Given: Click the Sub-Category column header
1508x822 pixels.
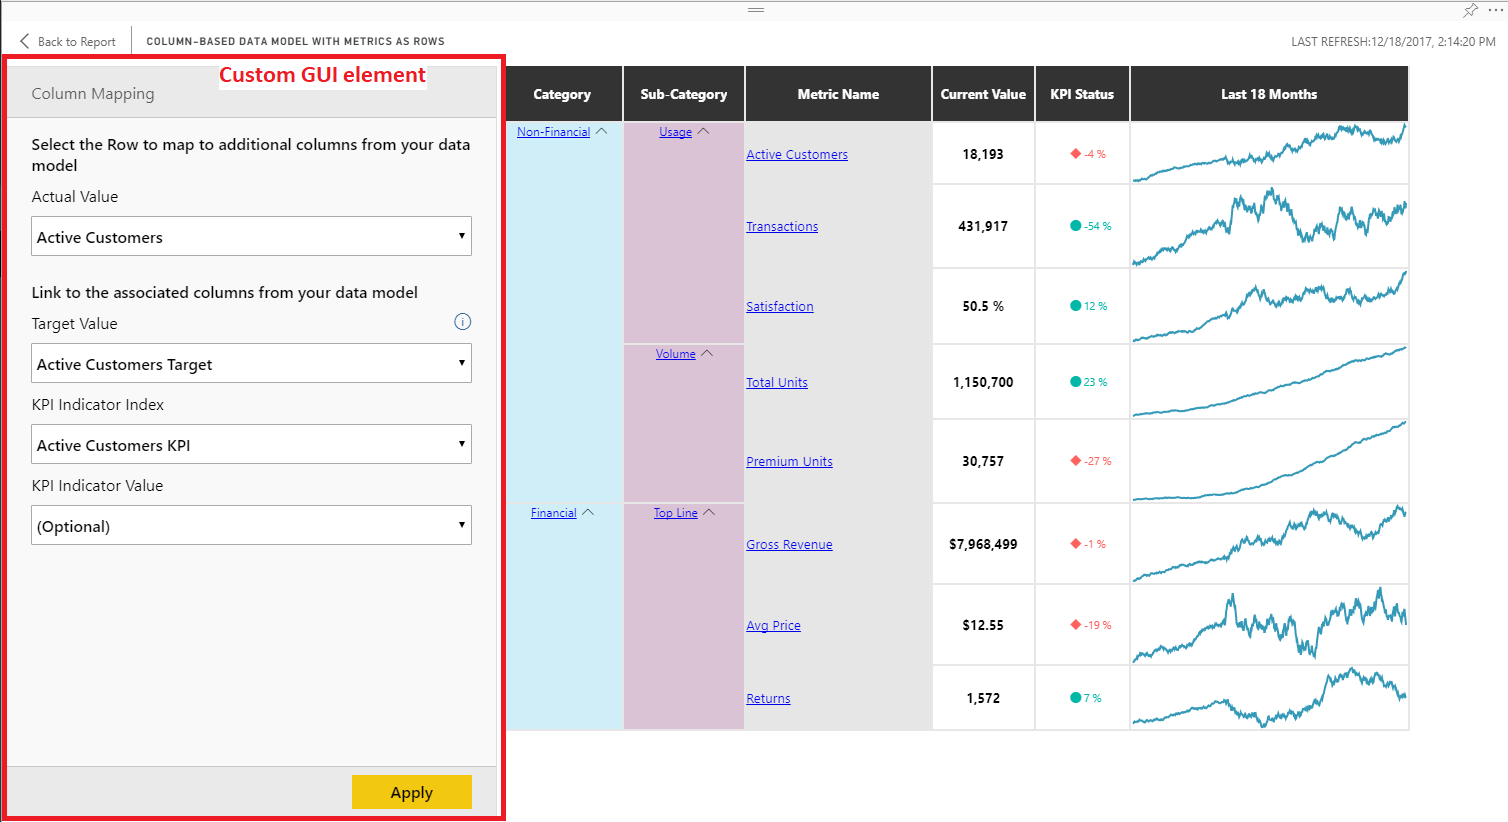Looking at the screenshot, I should pos(684,94).
